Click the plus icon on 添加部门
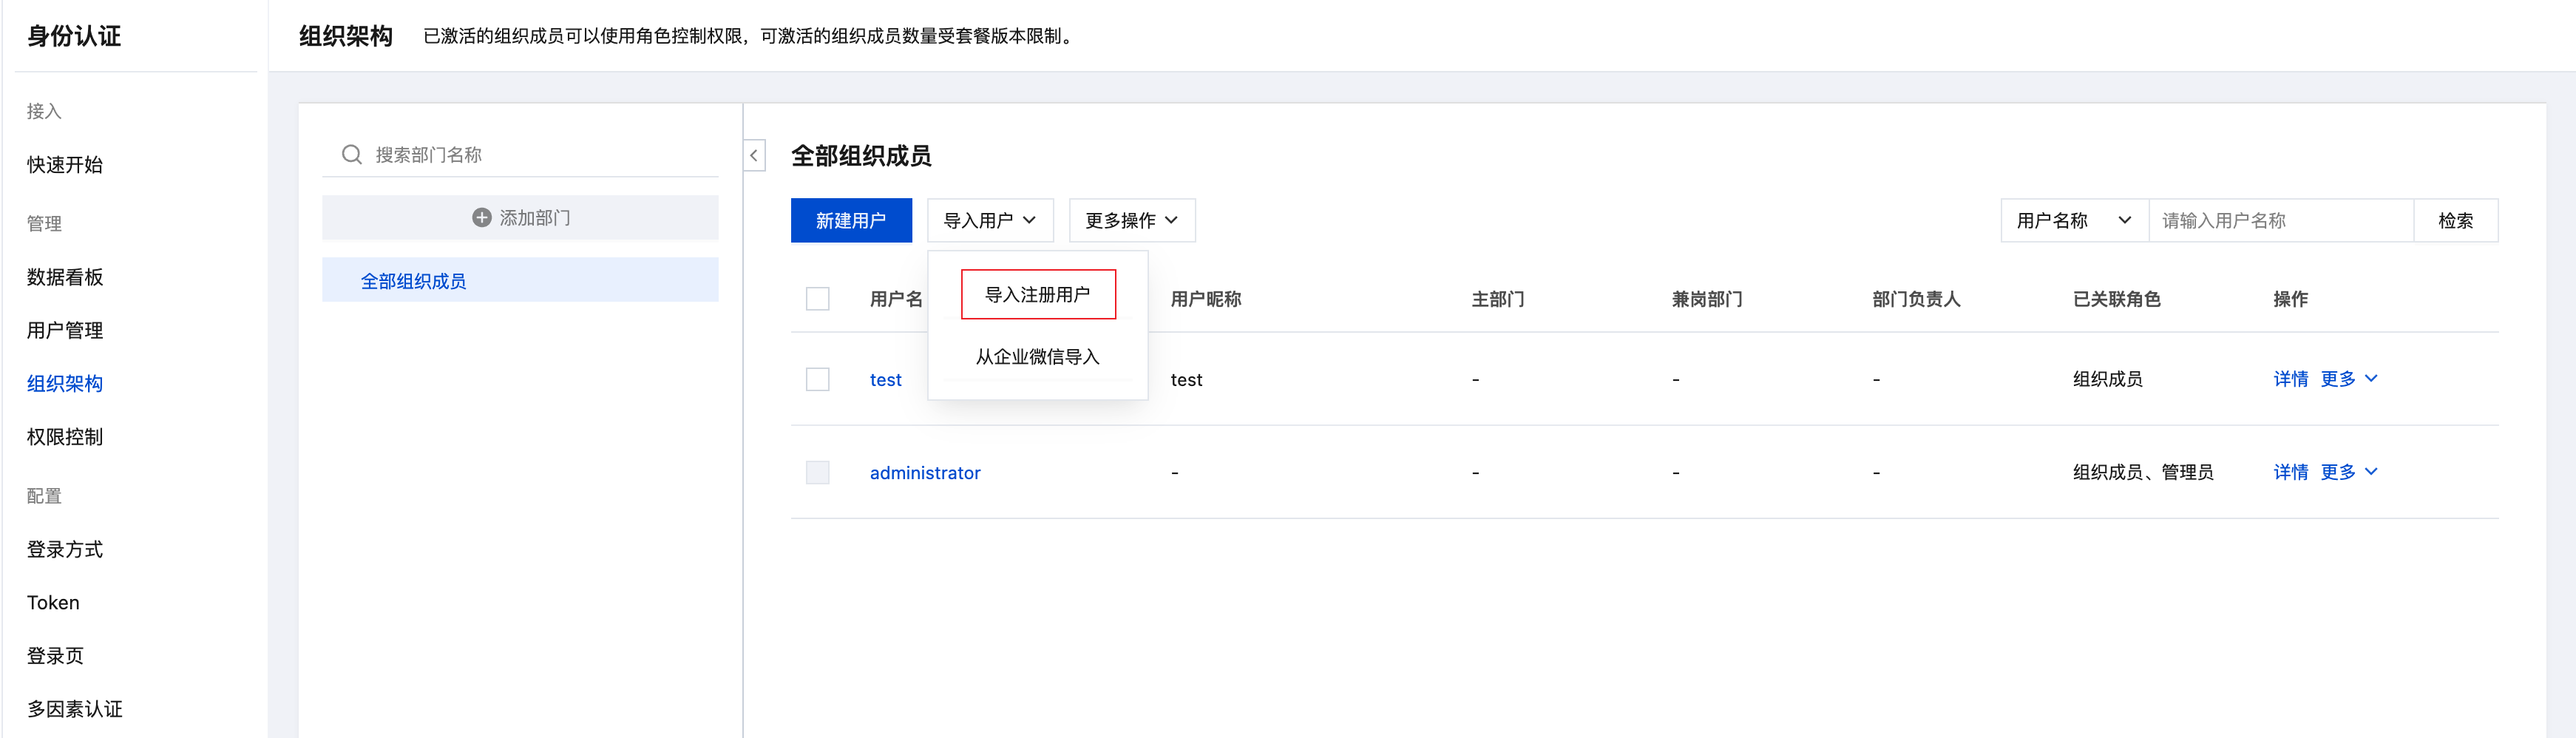The width and height of the screenshot is (2576, 738). click(480, 217)
